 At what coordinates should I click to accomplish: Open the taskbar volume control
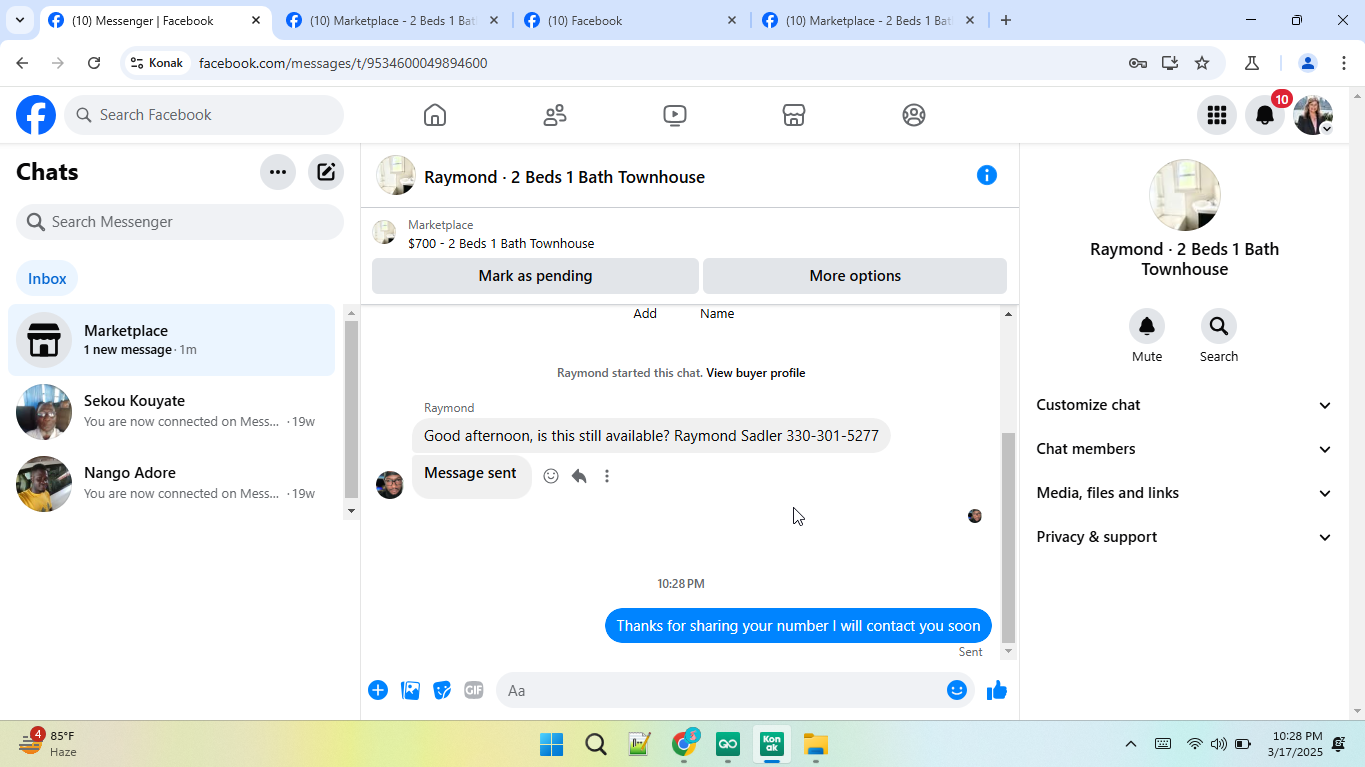coord(1218,744)
